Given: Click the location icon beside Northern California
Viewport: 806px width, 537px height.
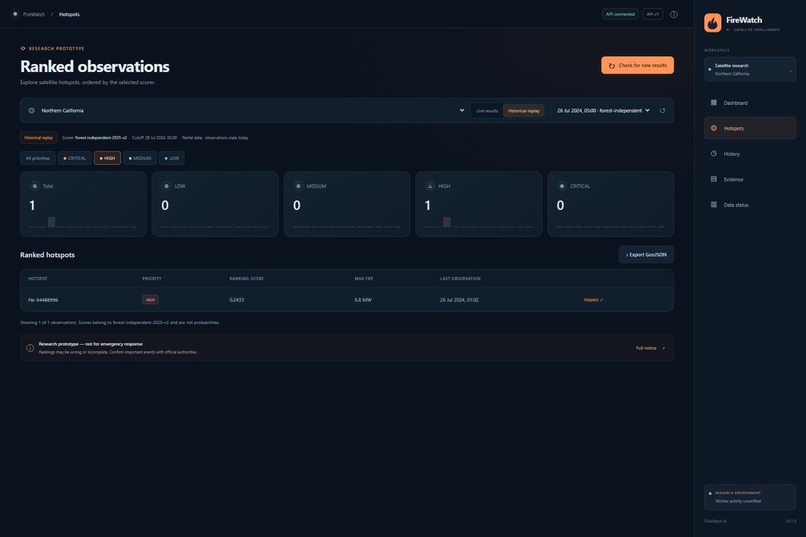Looking at the screenshot, I should click(x=32, y=110).
